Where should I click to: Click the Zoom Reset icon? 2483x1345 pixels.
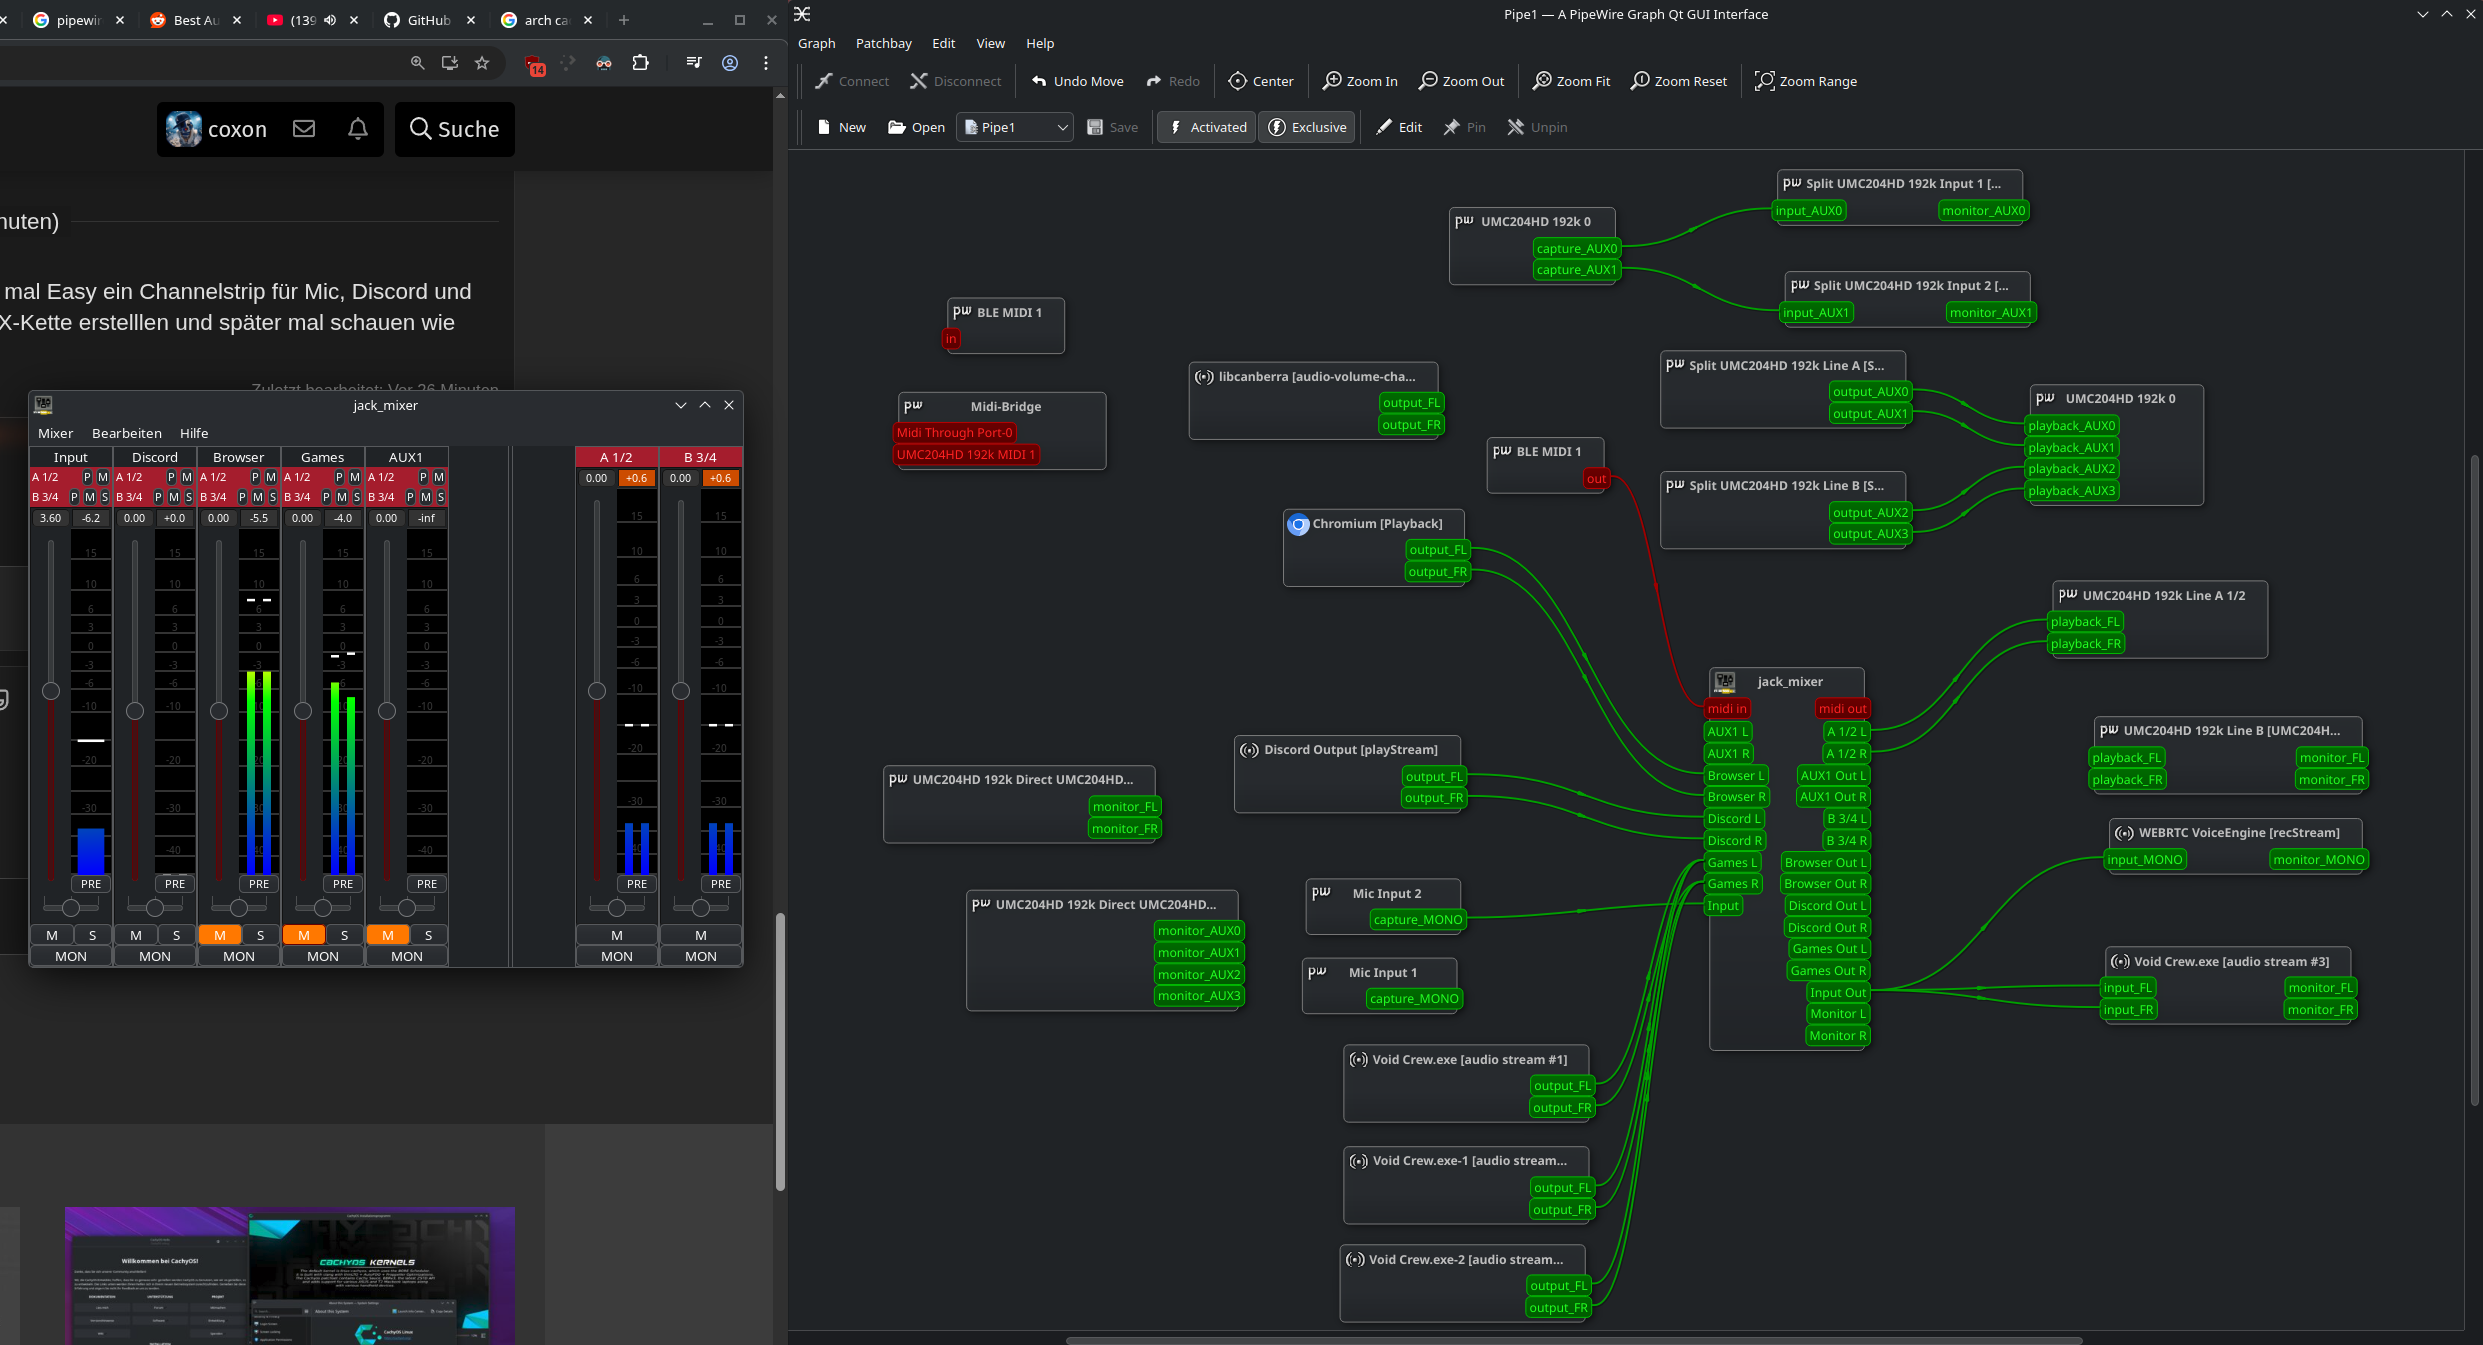(1640, 81)
